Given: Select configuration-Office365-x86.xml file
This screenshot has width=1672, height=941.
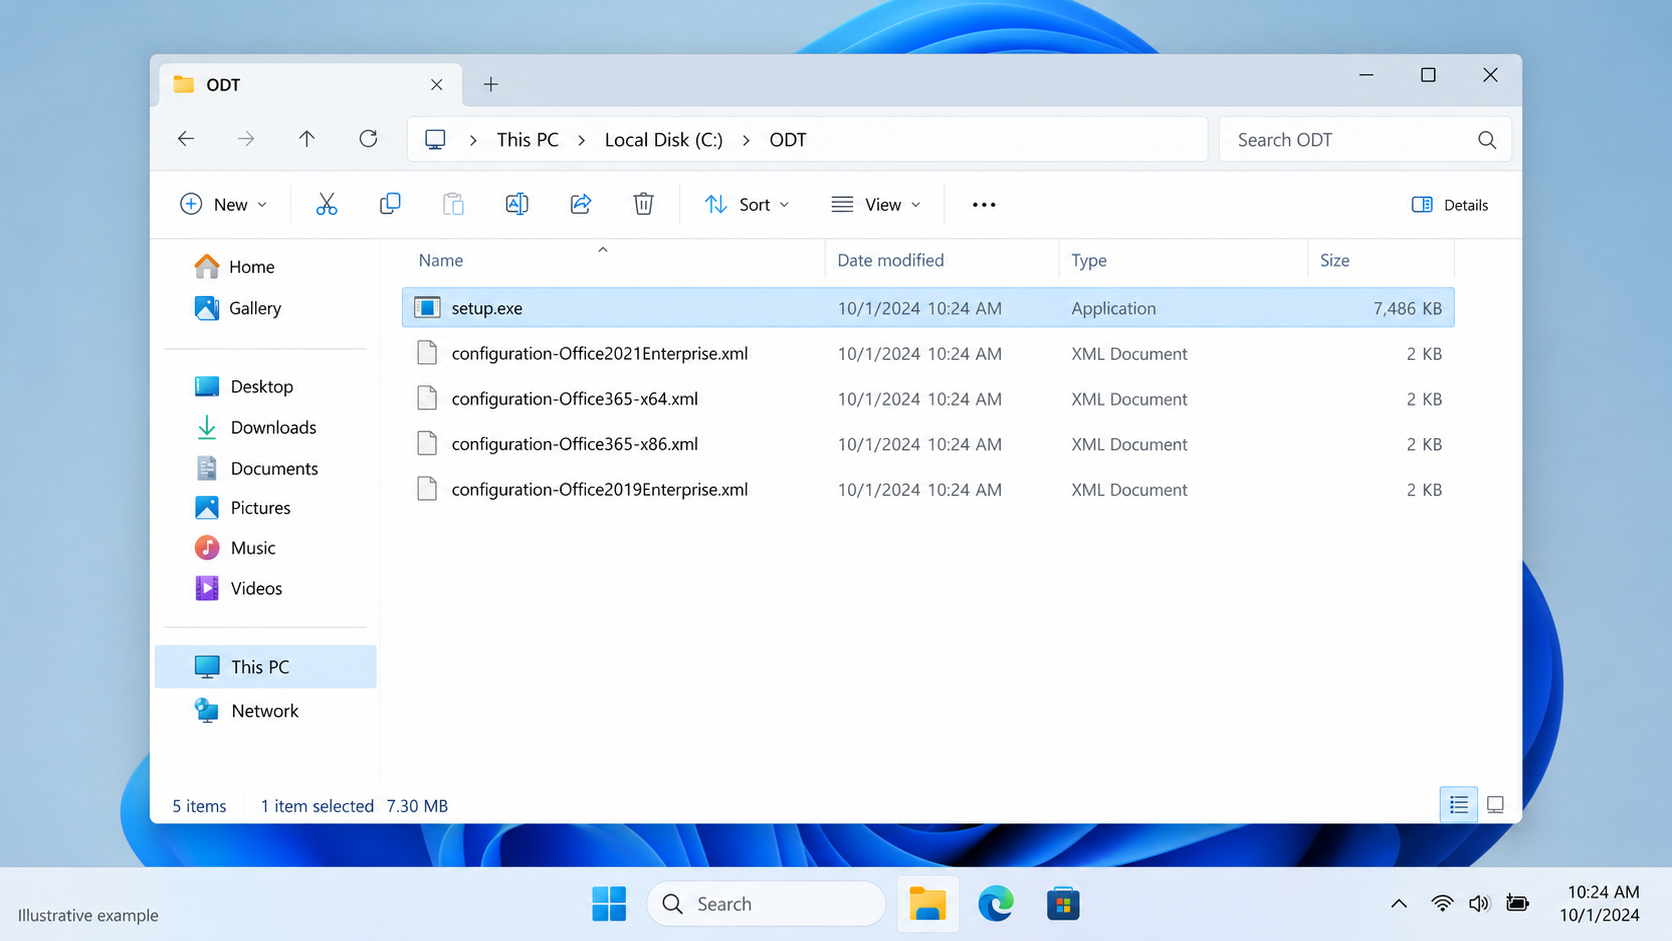Looking at the screenshot, I should [928, 444].
